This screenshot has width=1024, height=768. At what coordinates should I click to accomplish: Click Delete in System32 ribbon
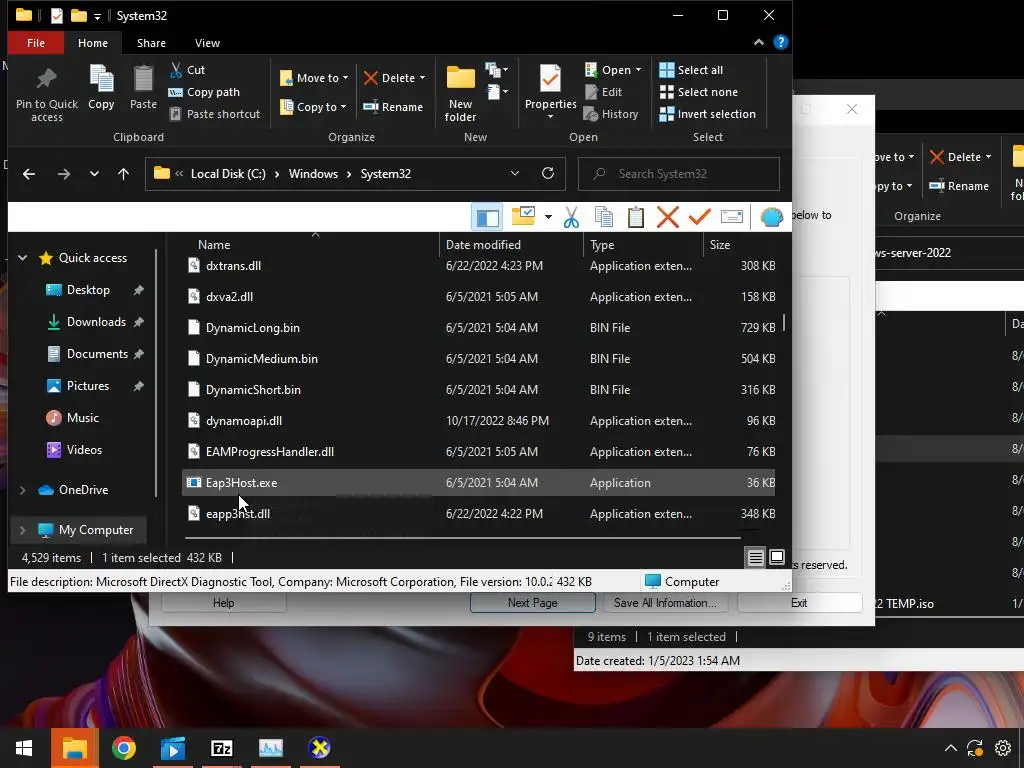[394, 78]
